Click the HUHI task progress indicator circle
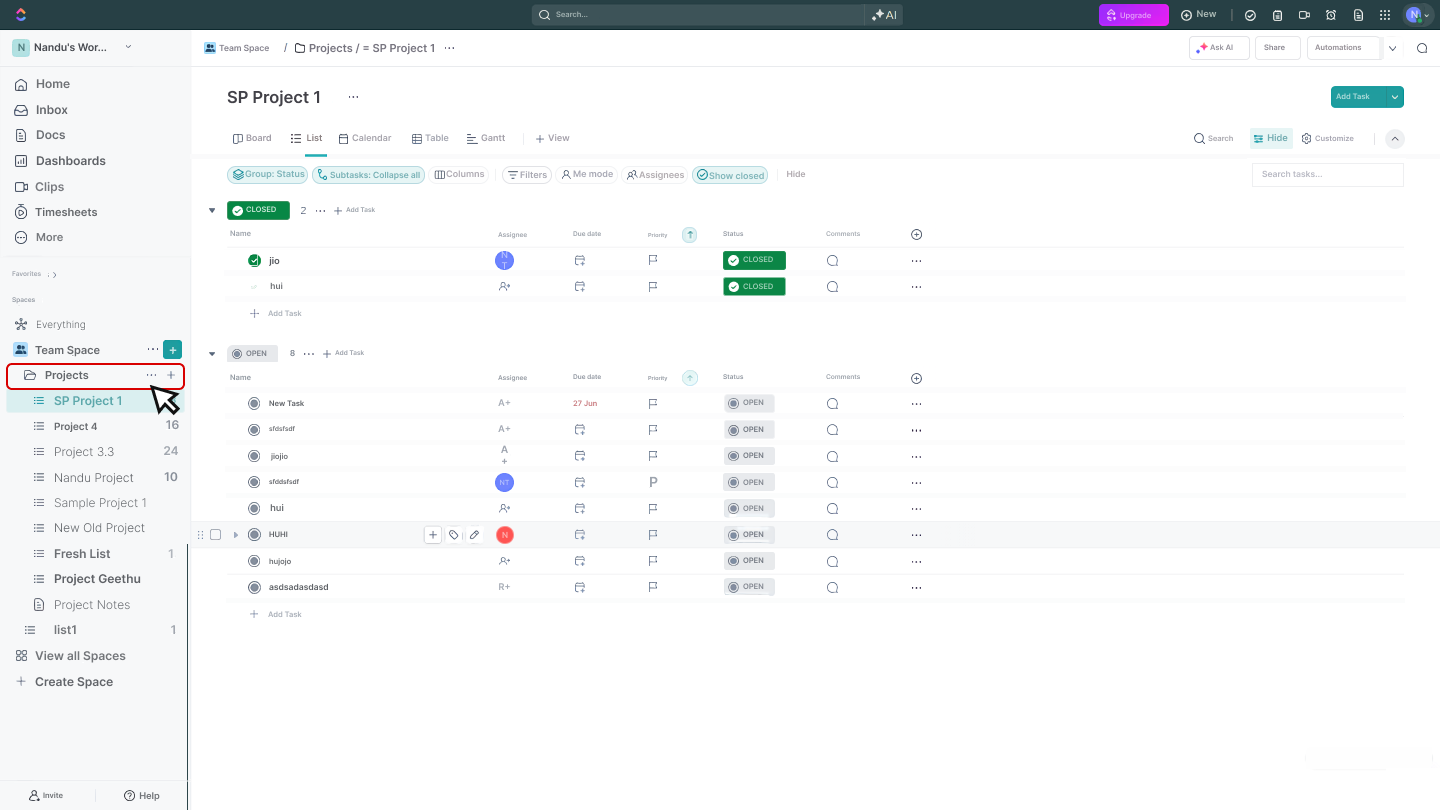The height and width of the screenshot is (810, 1440). (x=254, y=534)
